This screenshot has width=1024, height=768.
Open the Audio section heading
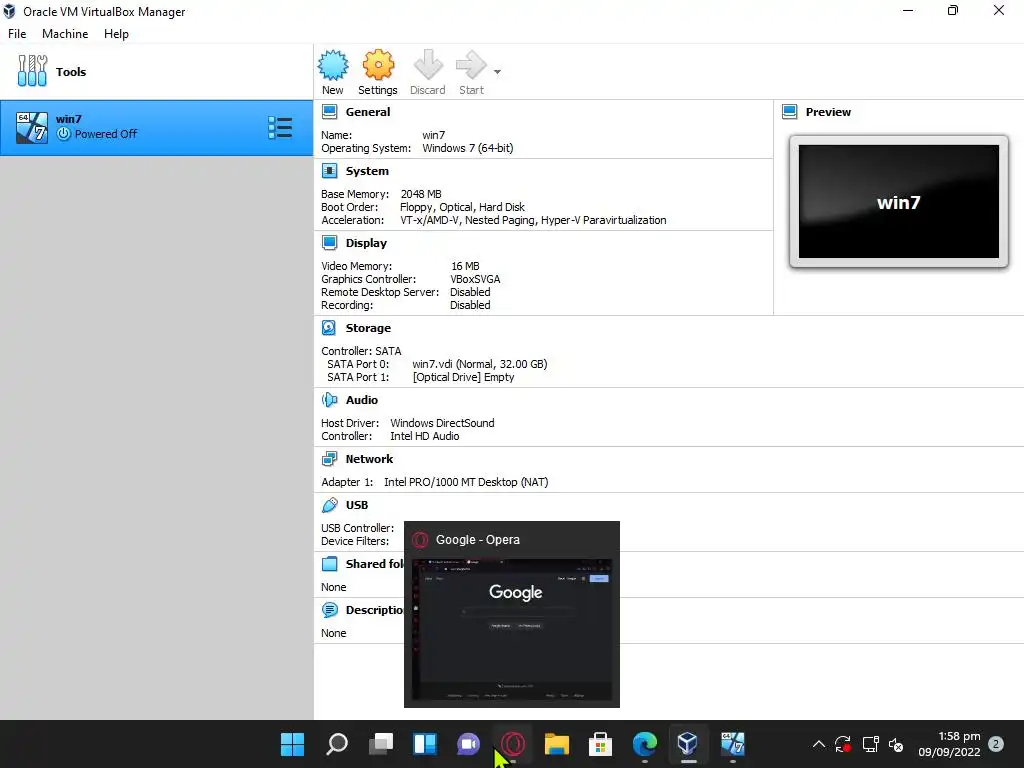362,400
